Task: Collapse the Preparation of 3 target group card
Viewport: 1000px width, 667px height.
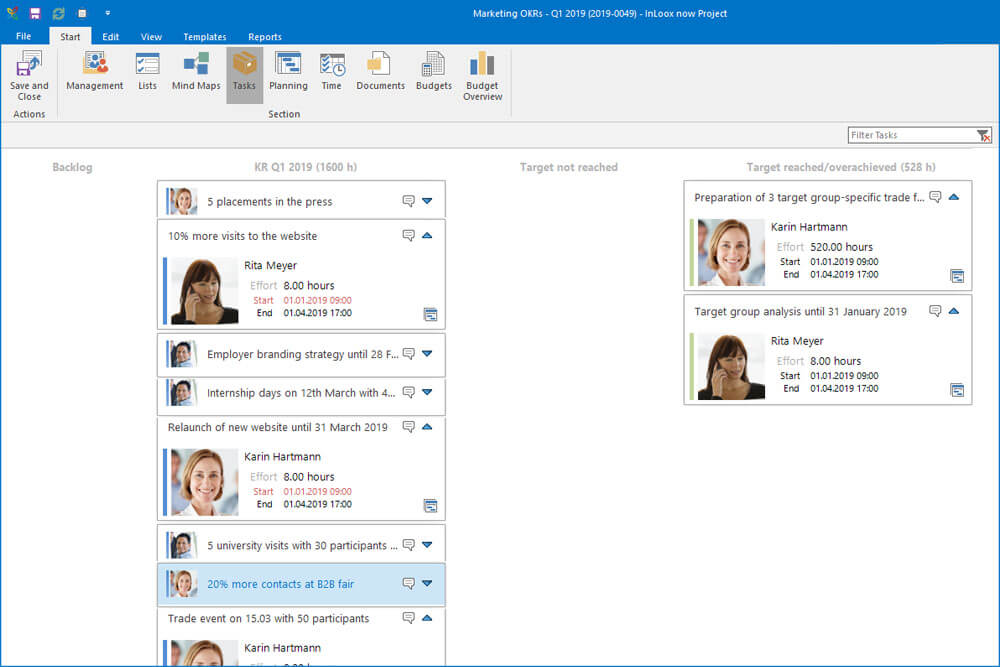Action: (x=954, y=196)
